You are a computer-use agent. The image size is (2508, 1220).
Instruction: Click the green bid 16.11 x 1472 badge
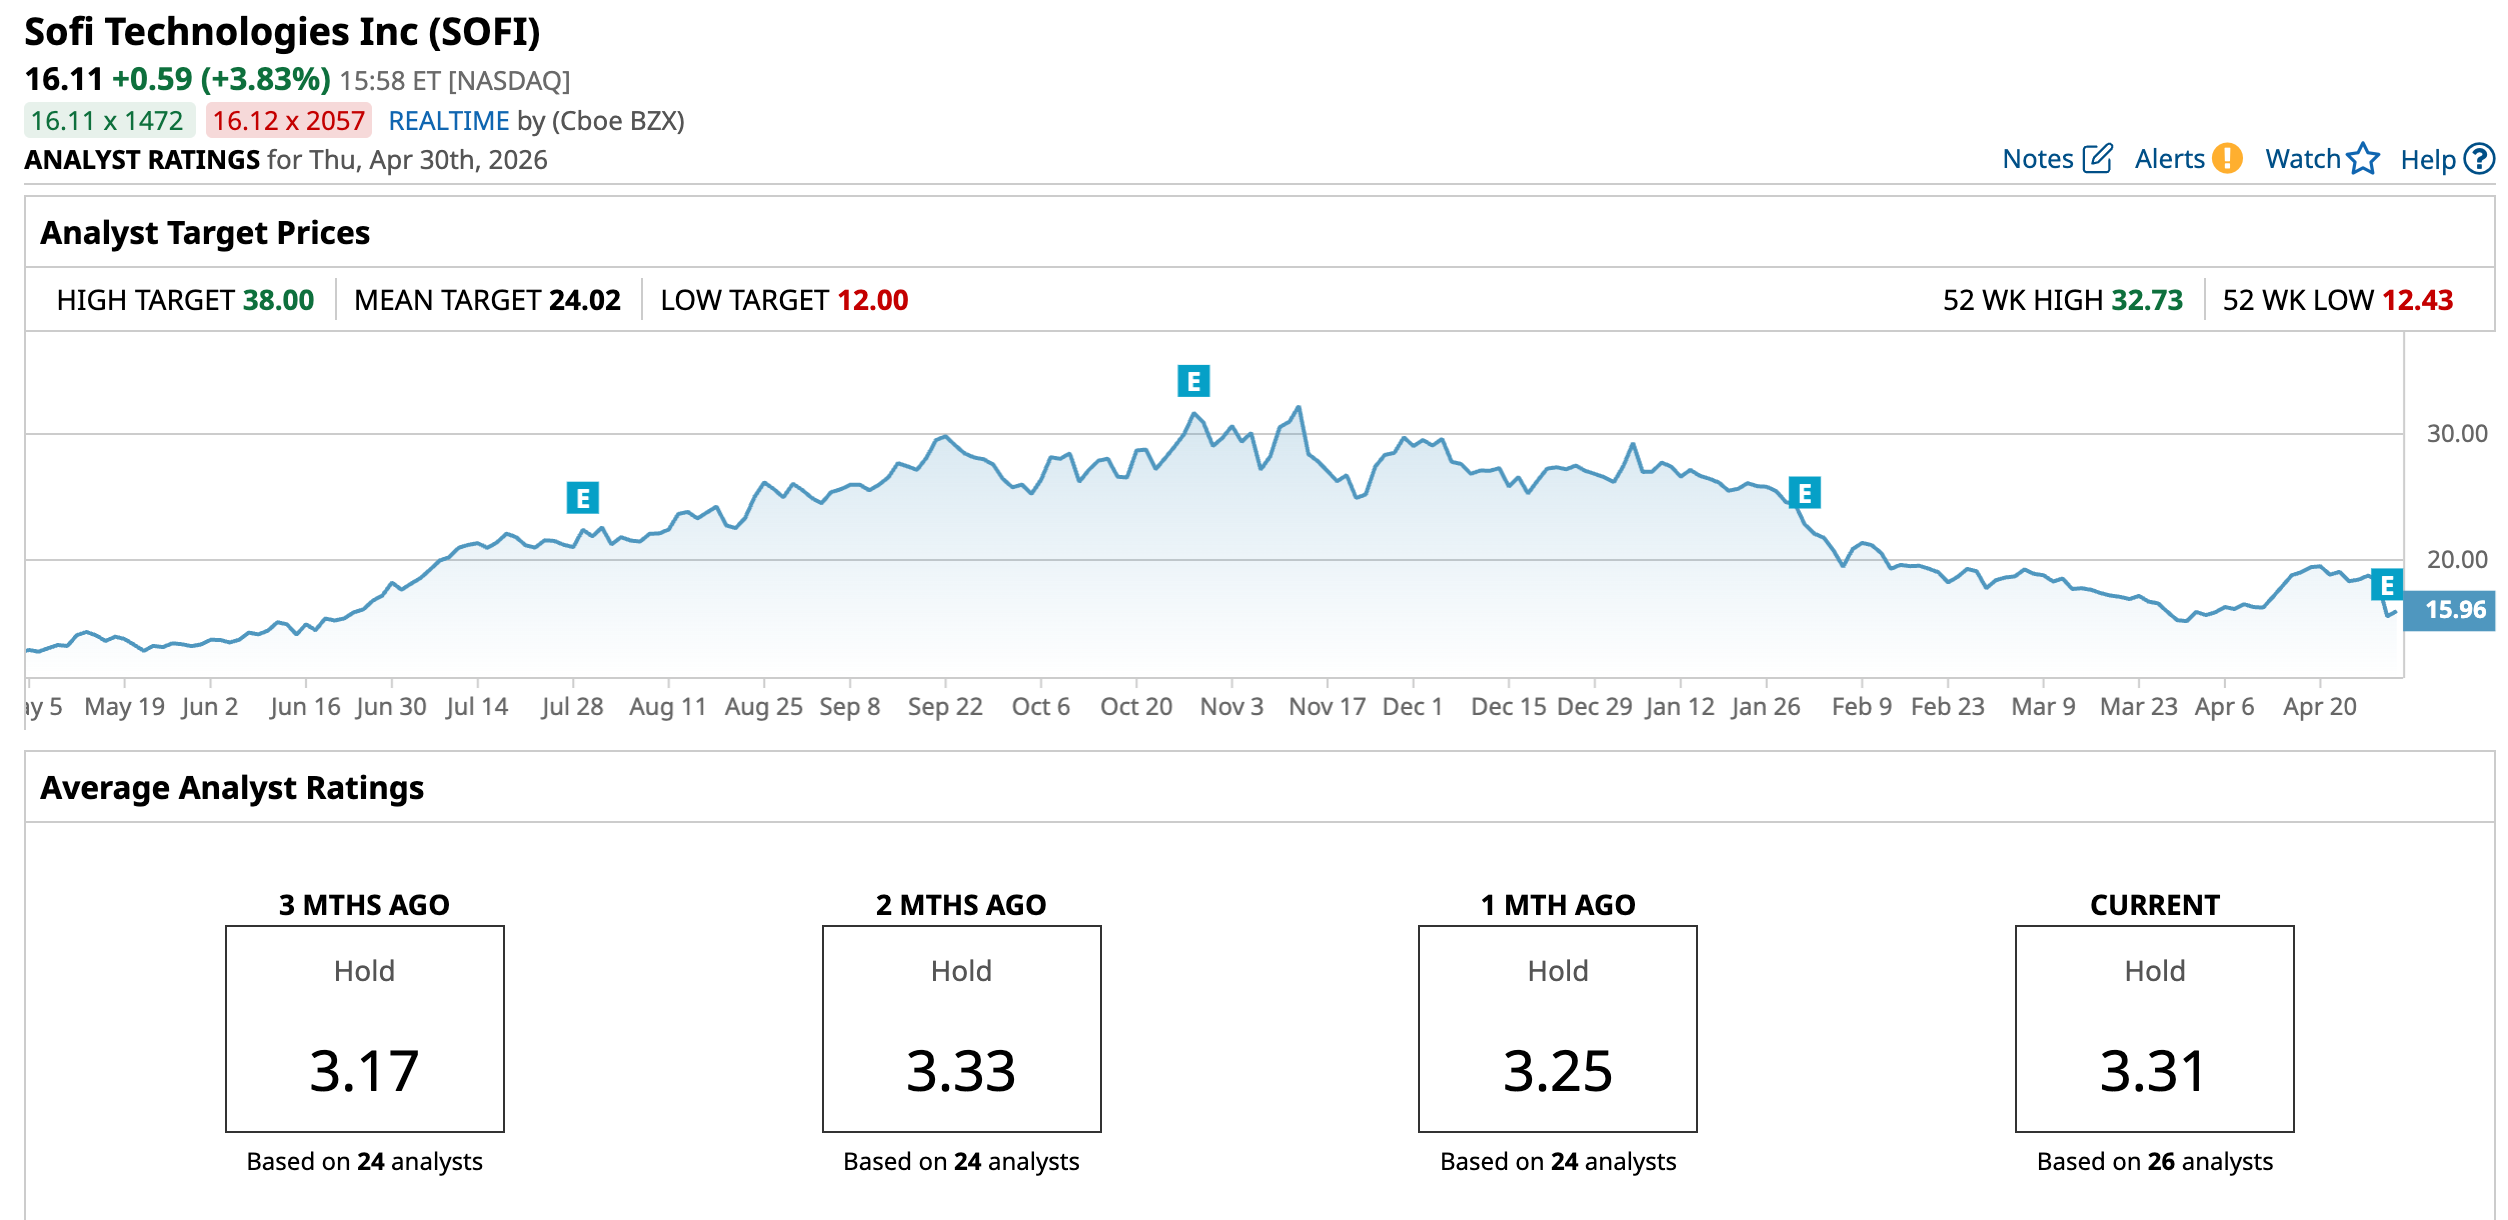(108, 121)
